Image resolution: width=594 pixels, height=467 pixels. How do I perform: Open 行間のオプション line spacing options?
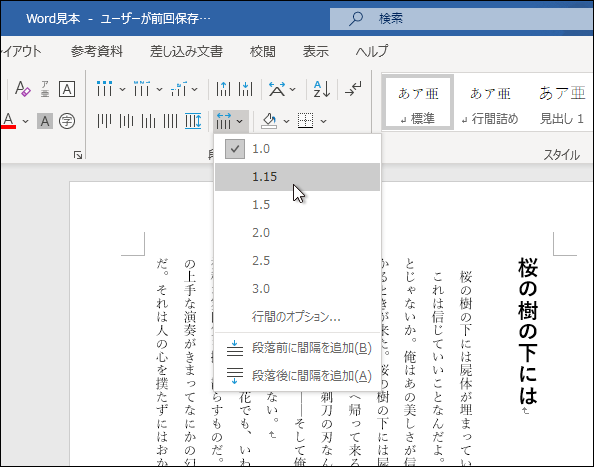click(x=297, y=317)
